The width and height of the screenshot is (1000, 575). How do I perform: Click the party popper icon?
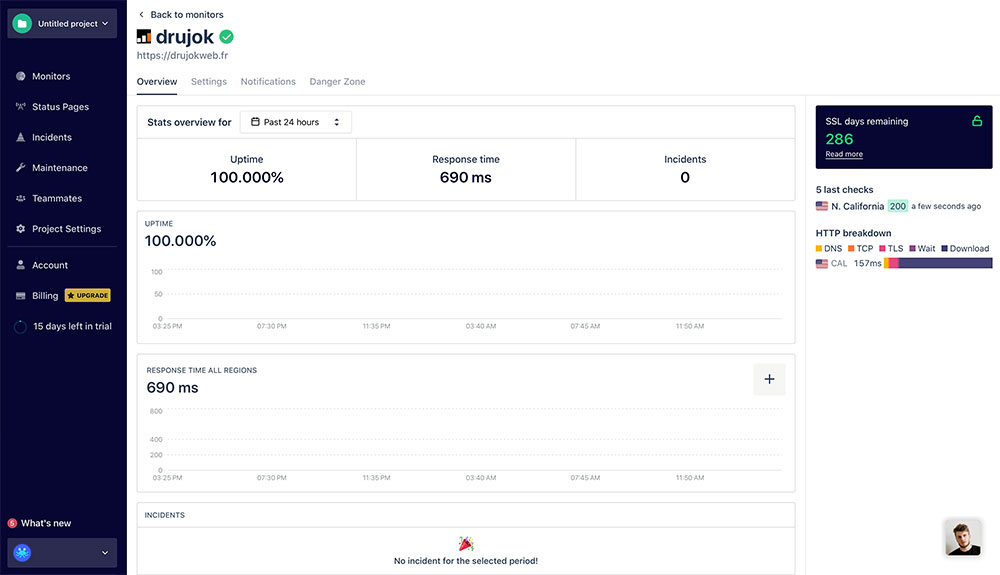pos(466,544)
